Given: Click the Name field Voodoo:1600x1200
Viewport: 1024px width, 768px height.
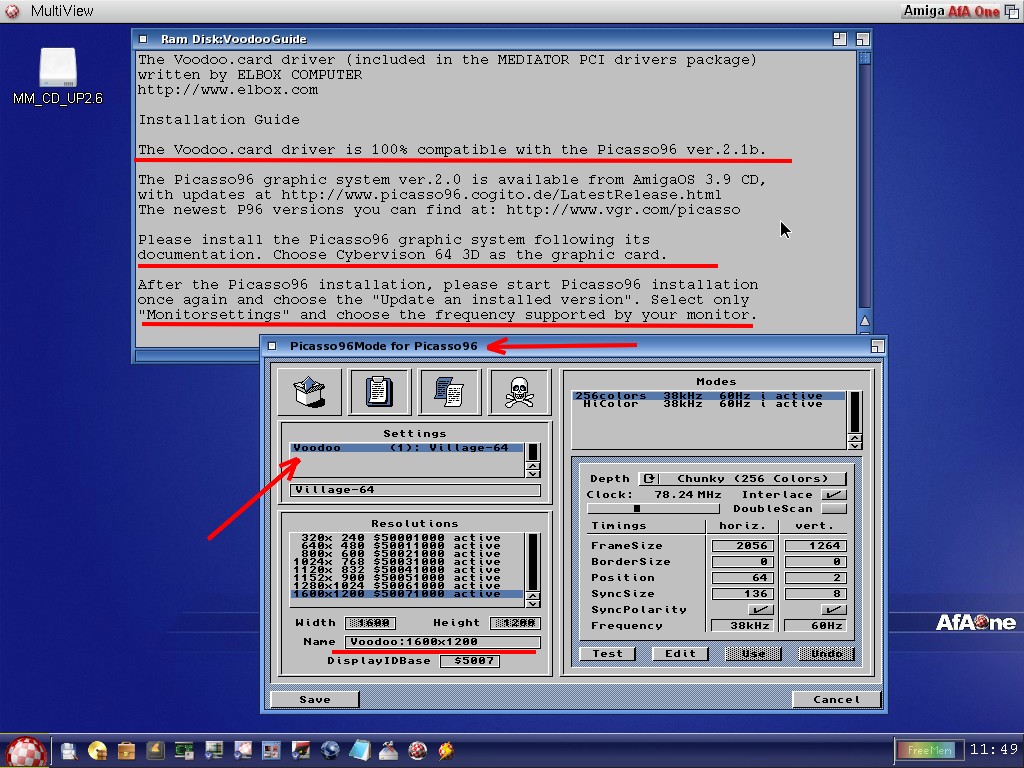Looking at the screenshot, I should click(442, 642).
